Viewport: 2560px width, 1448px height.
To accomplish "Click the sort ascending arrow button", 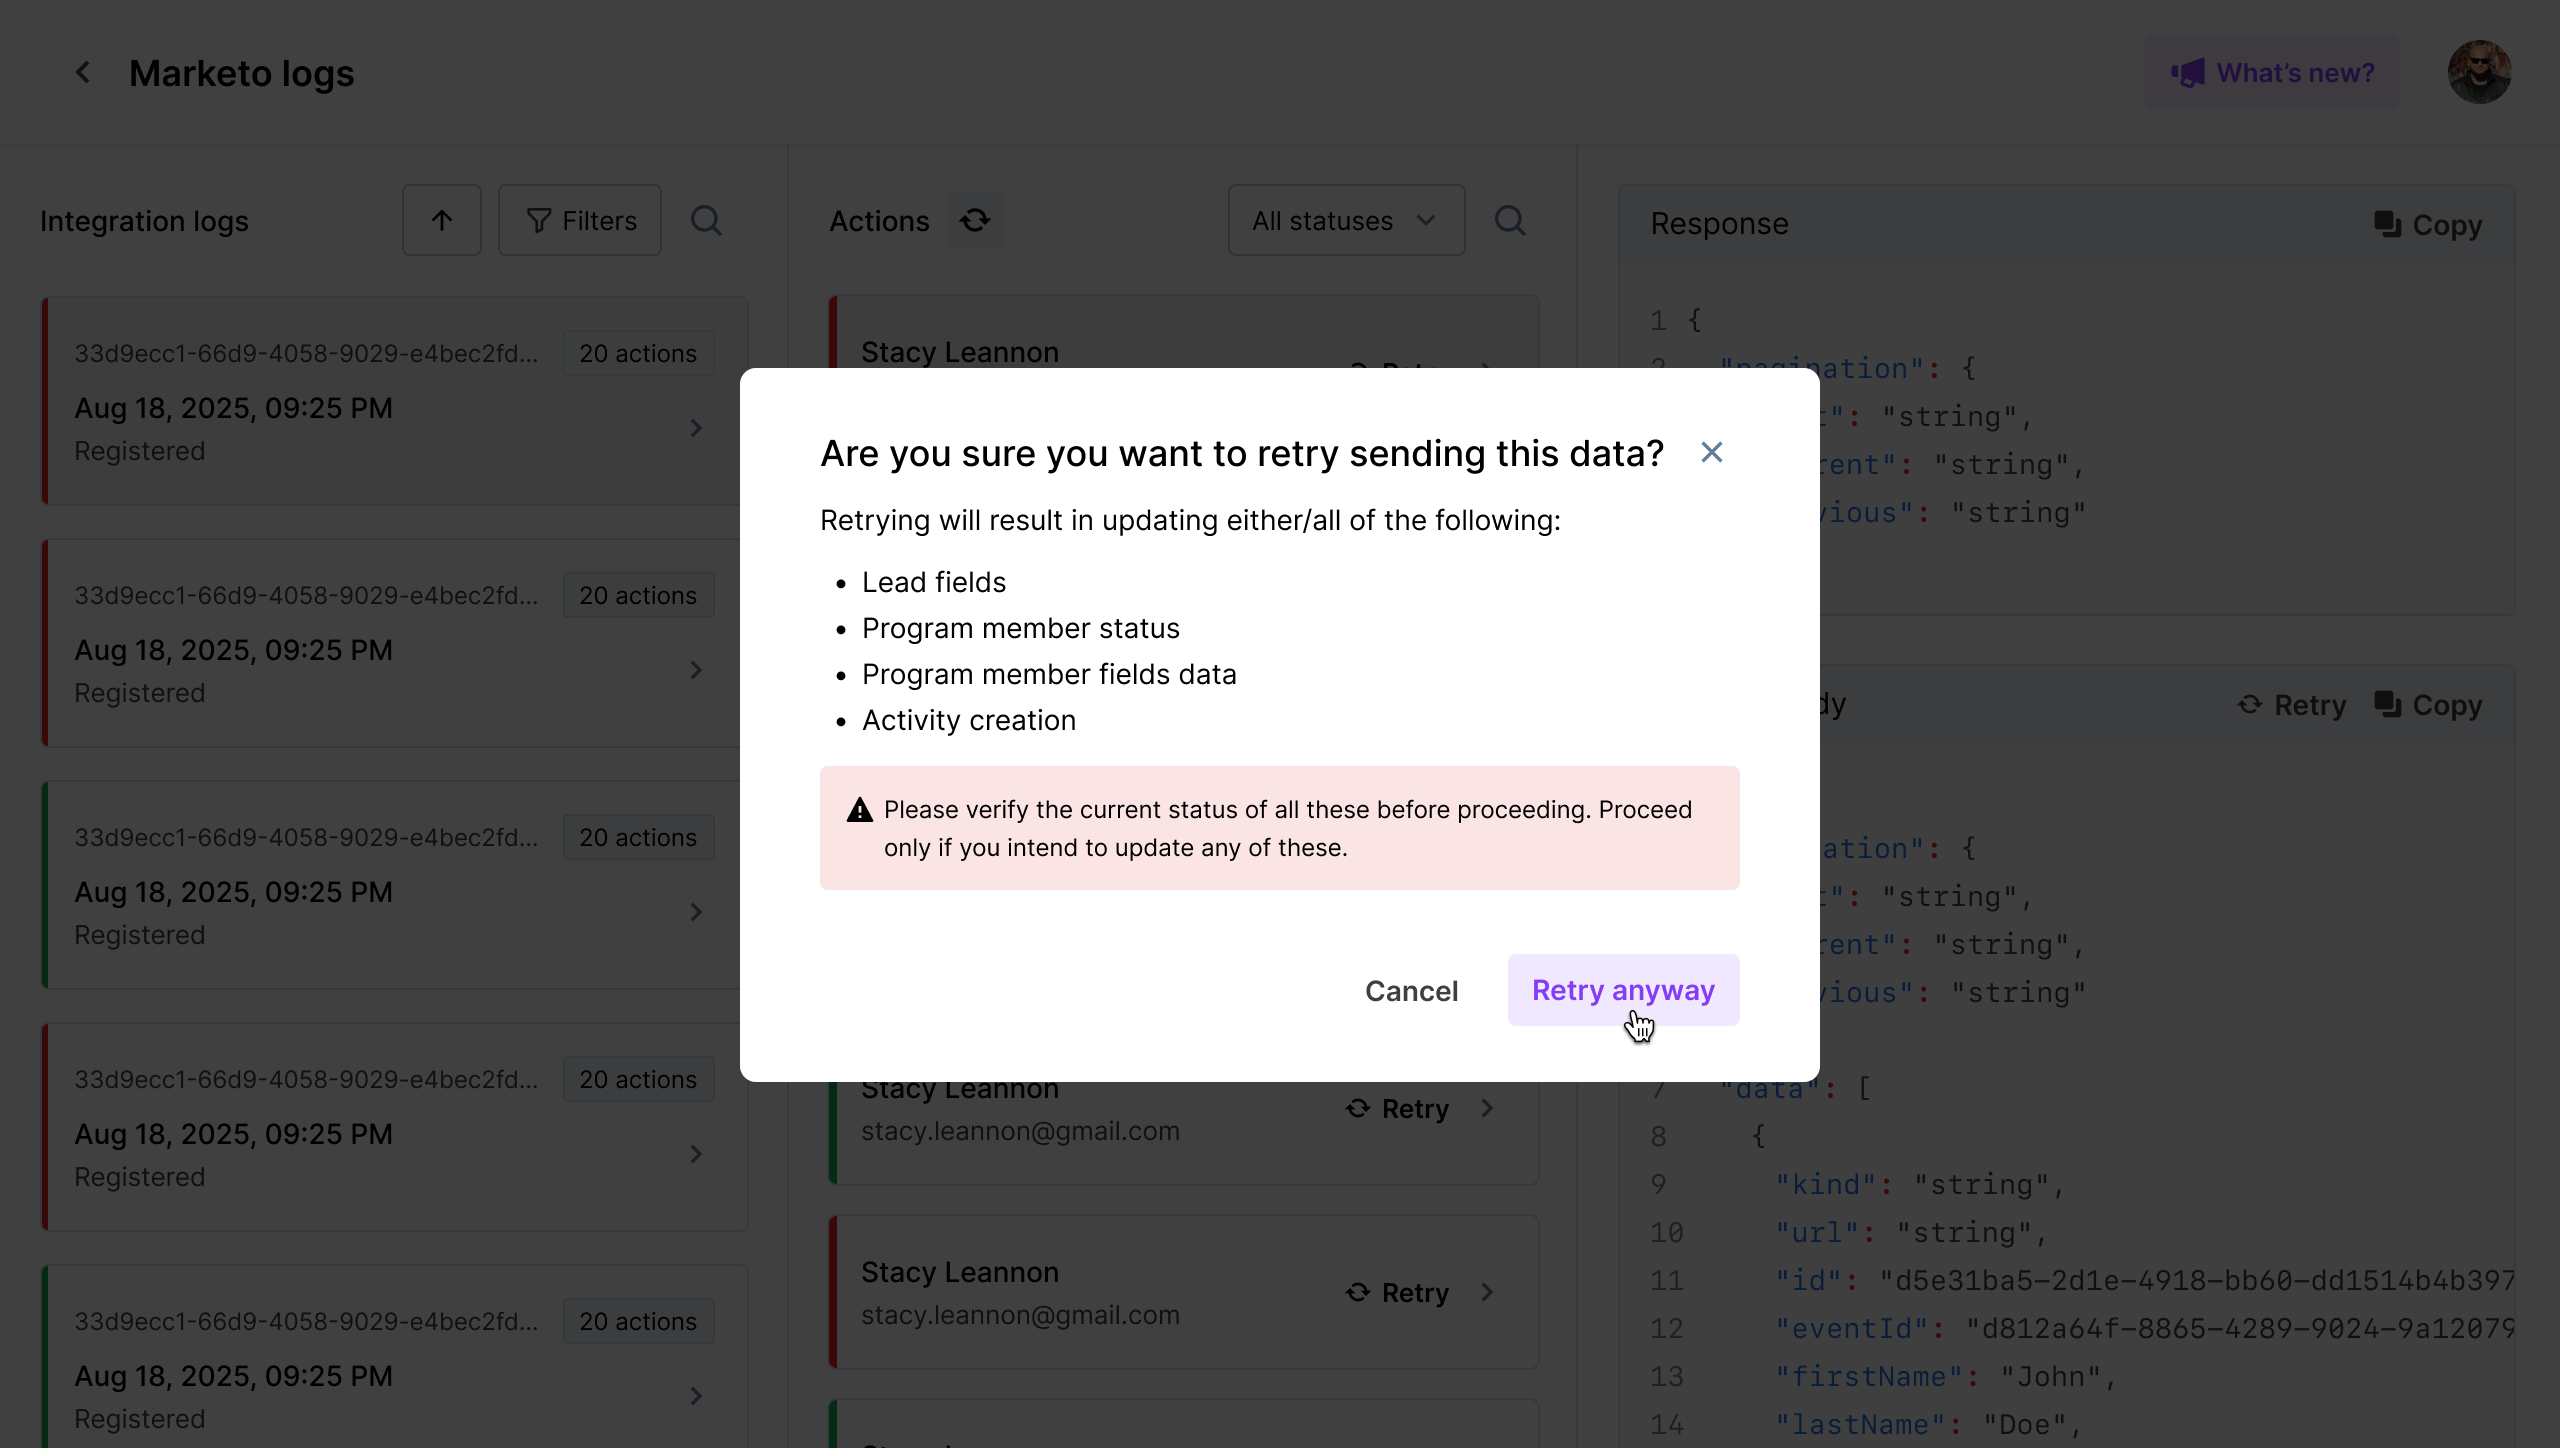I will click(x=441, y=221).
